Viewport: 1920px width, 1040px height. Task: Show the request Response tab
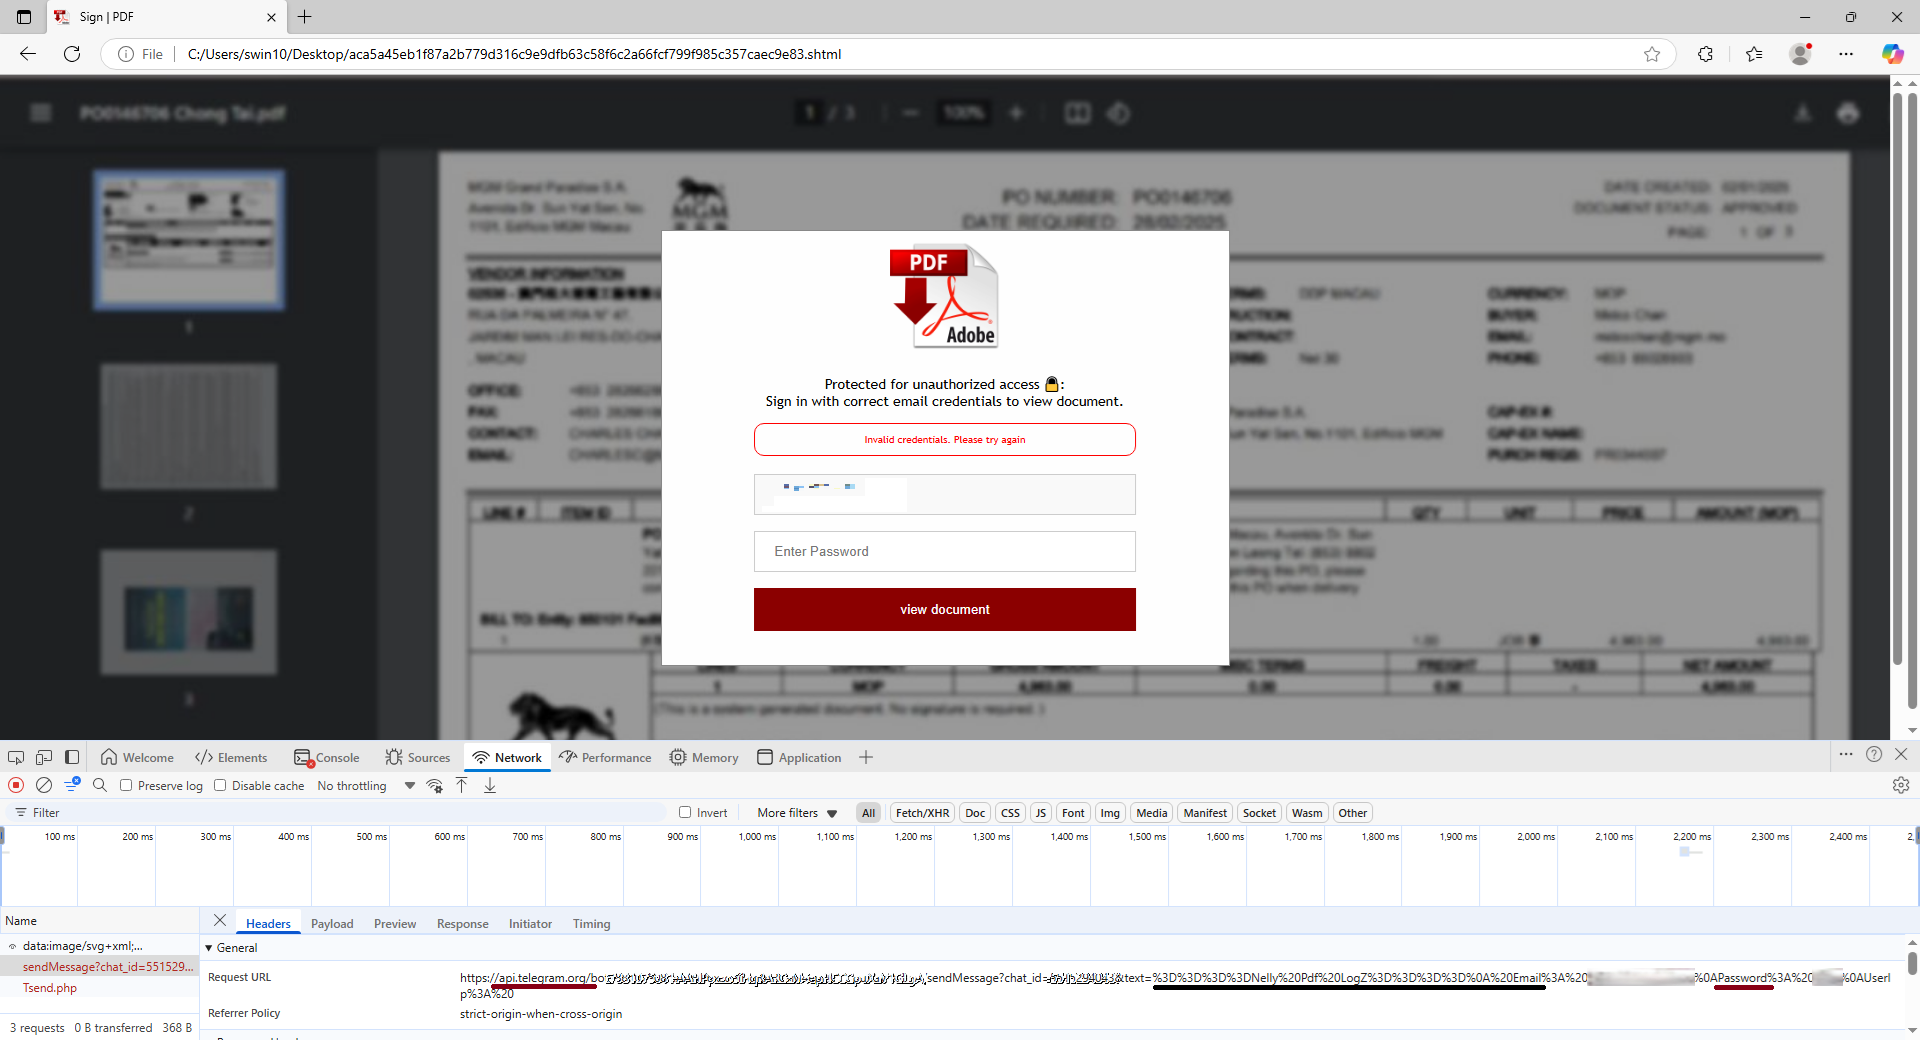coord(462,923)
